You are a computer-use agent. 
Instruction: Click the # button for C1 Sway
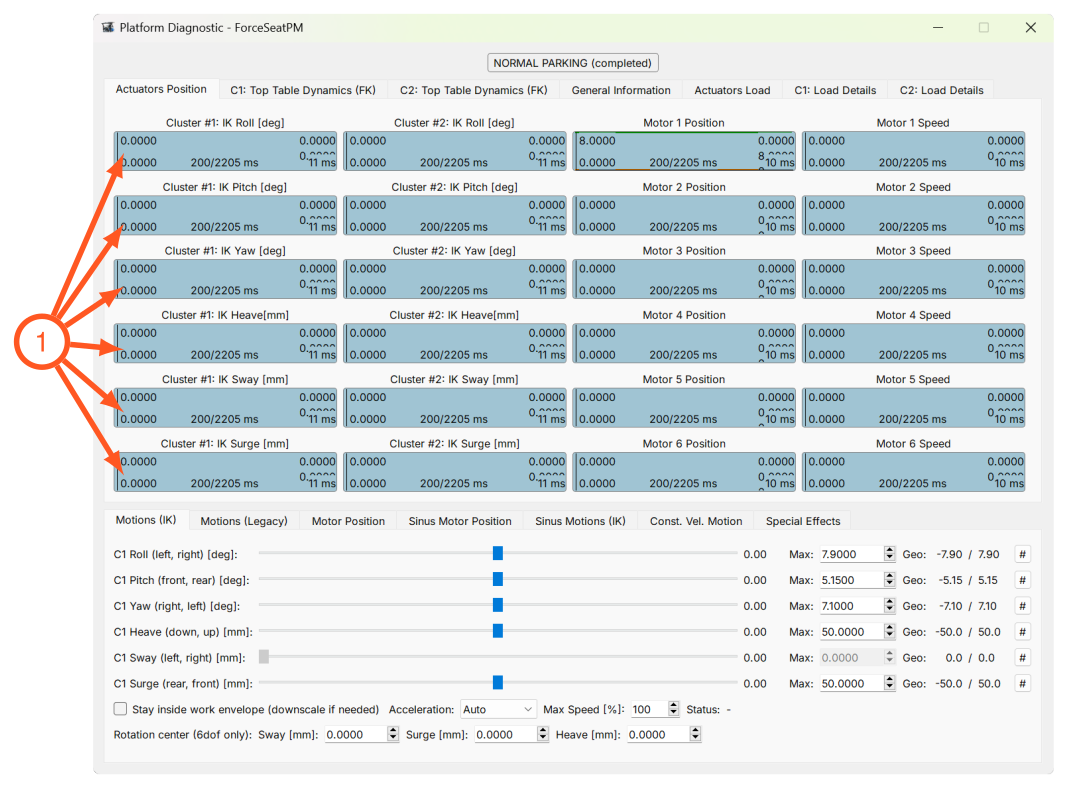point(1022,658)
